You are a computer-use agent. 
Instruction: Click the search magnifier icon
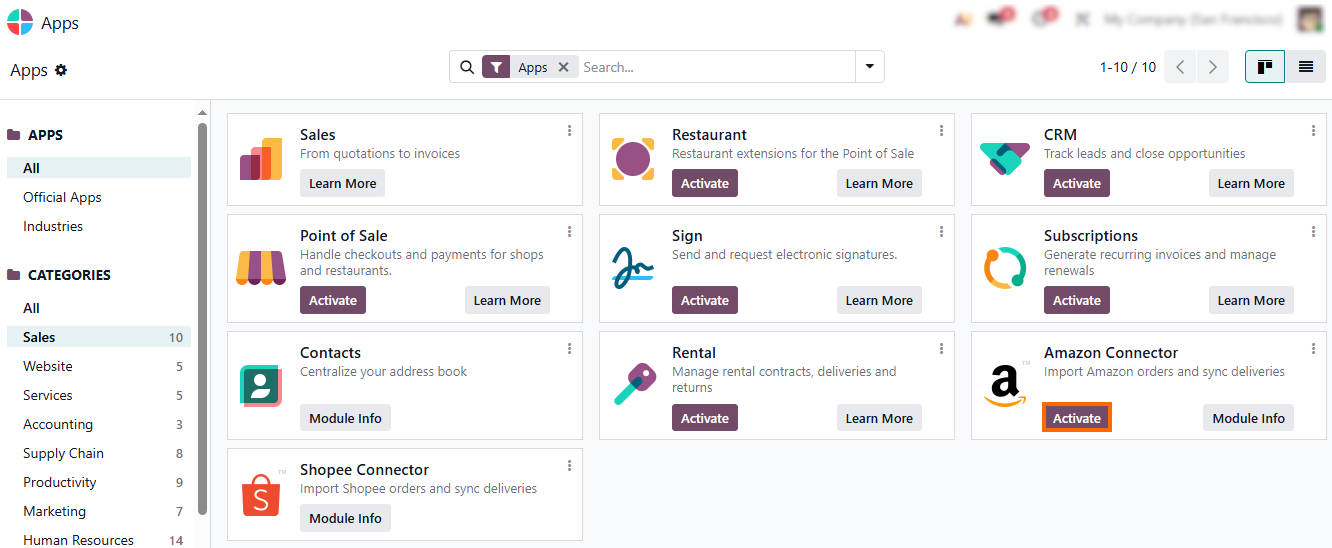[467, 67]
